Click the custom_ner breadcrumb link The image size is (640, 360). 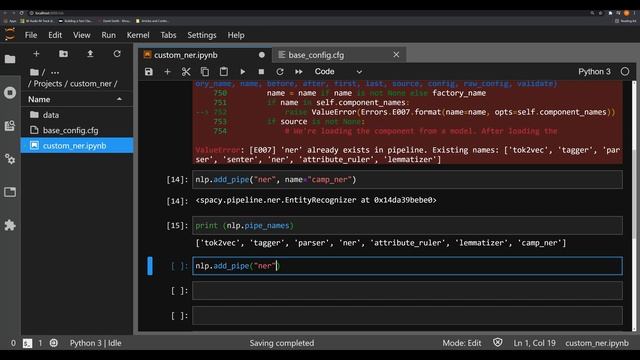(91, 84)
